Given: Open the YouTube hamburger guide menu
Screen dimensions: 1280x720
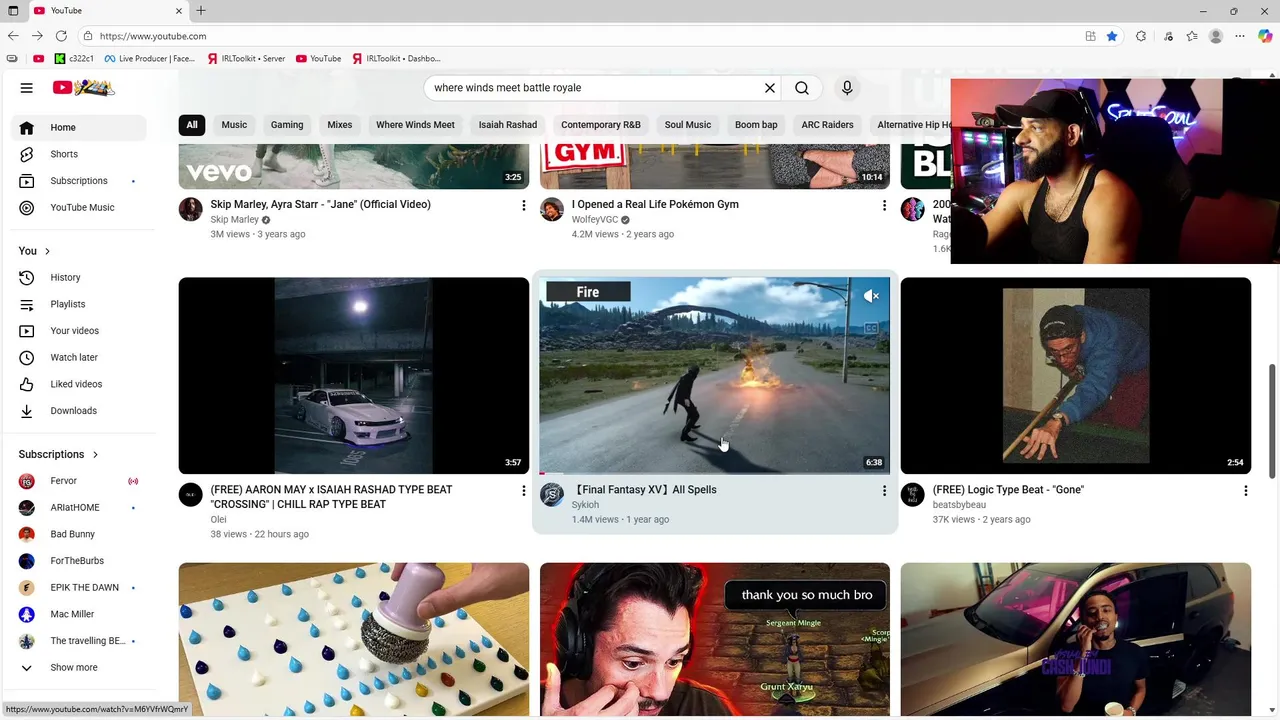Looking at the screenshot, I should click(x=27, y=88).
